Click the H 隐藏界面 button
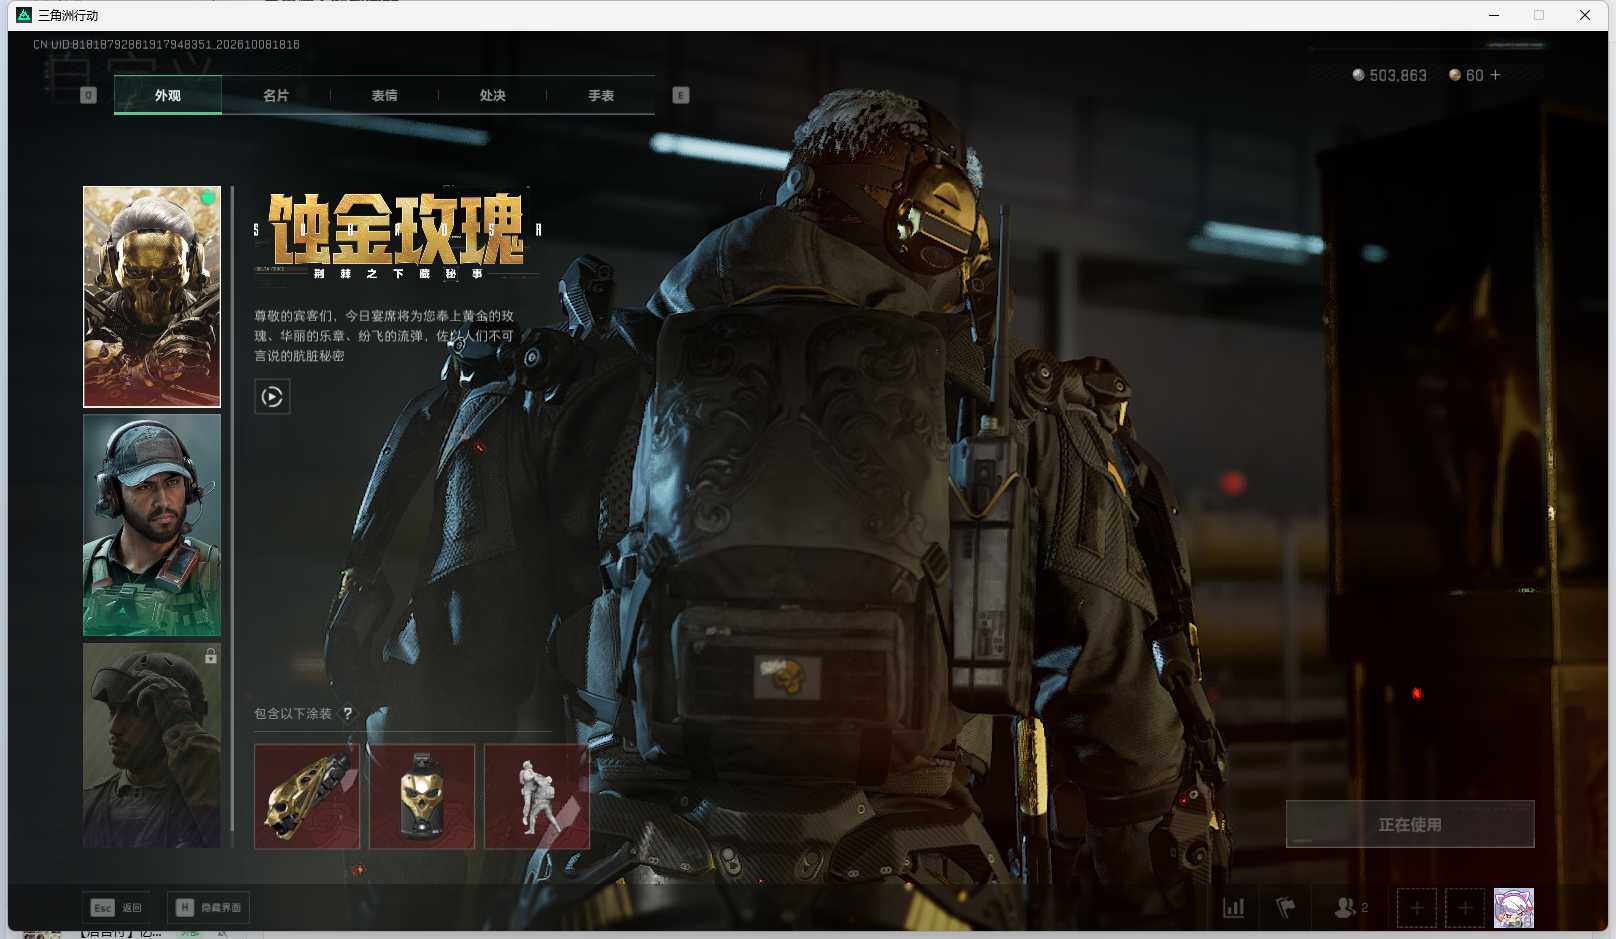1616x939 pixels. (208, 907)
